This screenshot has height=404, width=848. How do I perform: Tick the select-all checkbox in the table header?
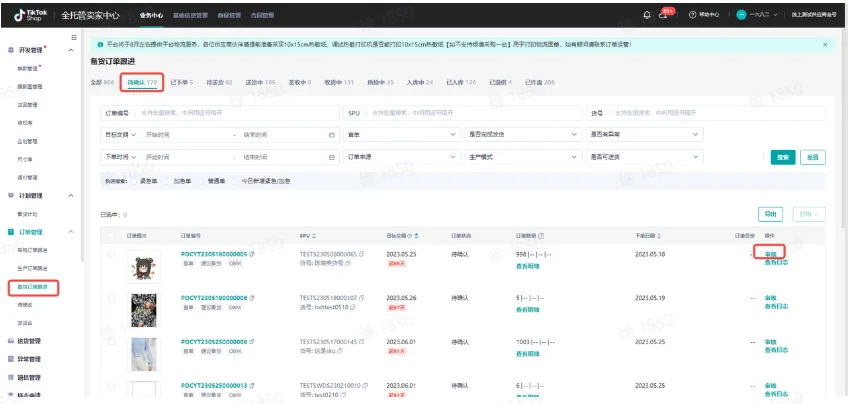(x=111, y=236)
